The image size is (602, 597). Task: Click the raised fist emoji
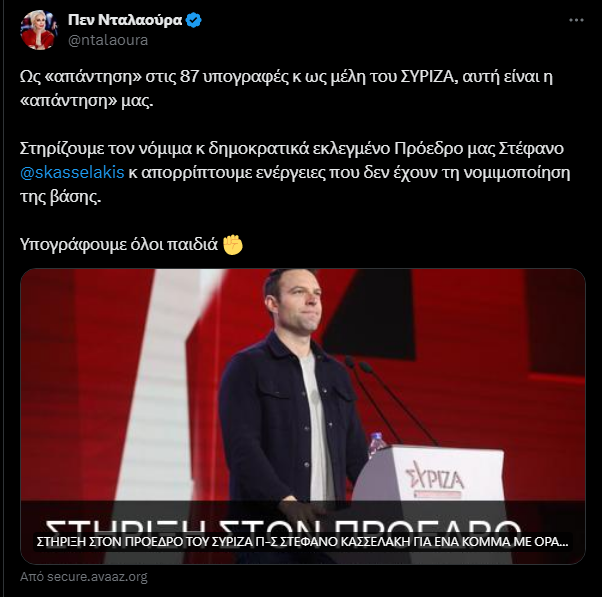[x=233, y=245]
